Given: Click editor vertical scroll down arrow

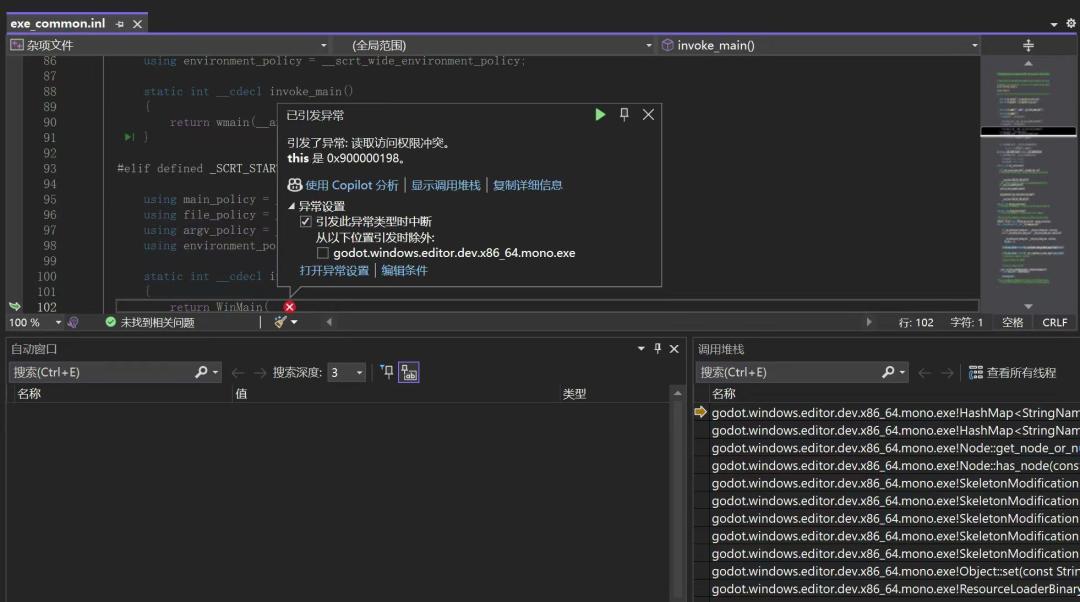Looking at the screenshot, I should click(x=1028, y=307).
